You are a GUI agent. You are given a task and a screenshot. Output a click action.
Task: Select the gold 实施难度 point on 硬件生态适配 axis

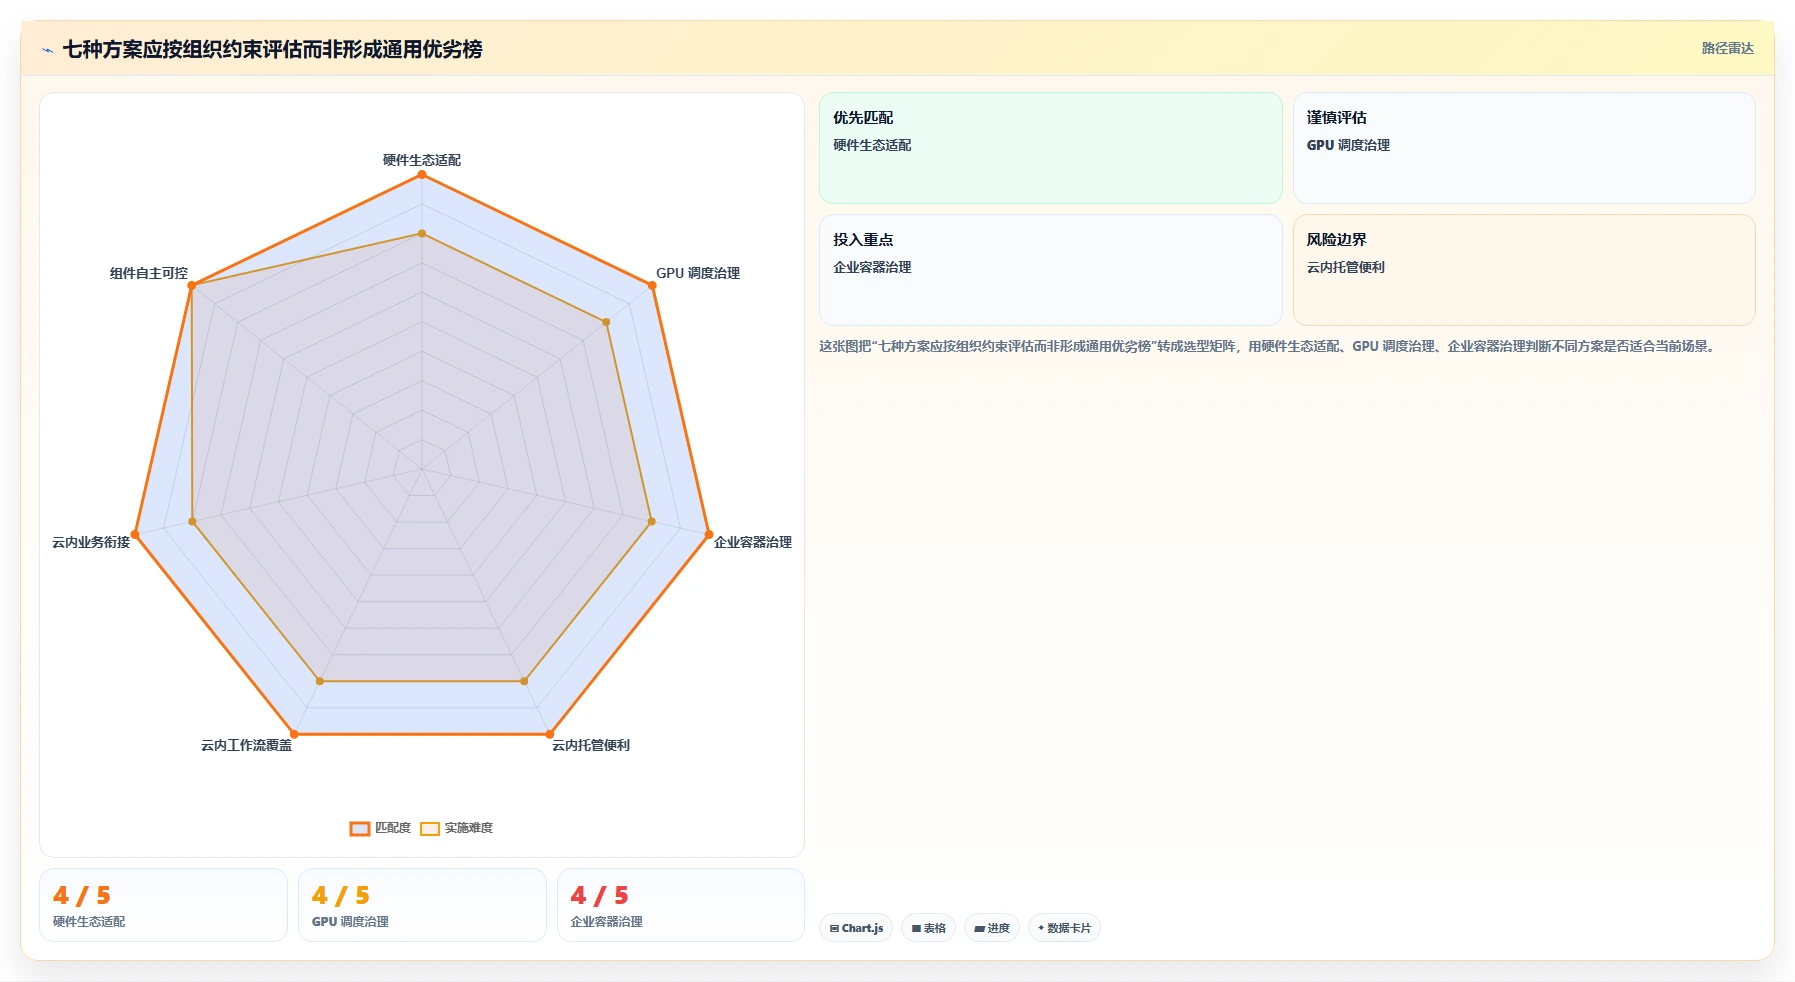422,234
